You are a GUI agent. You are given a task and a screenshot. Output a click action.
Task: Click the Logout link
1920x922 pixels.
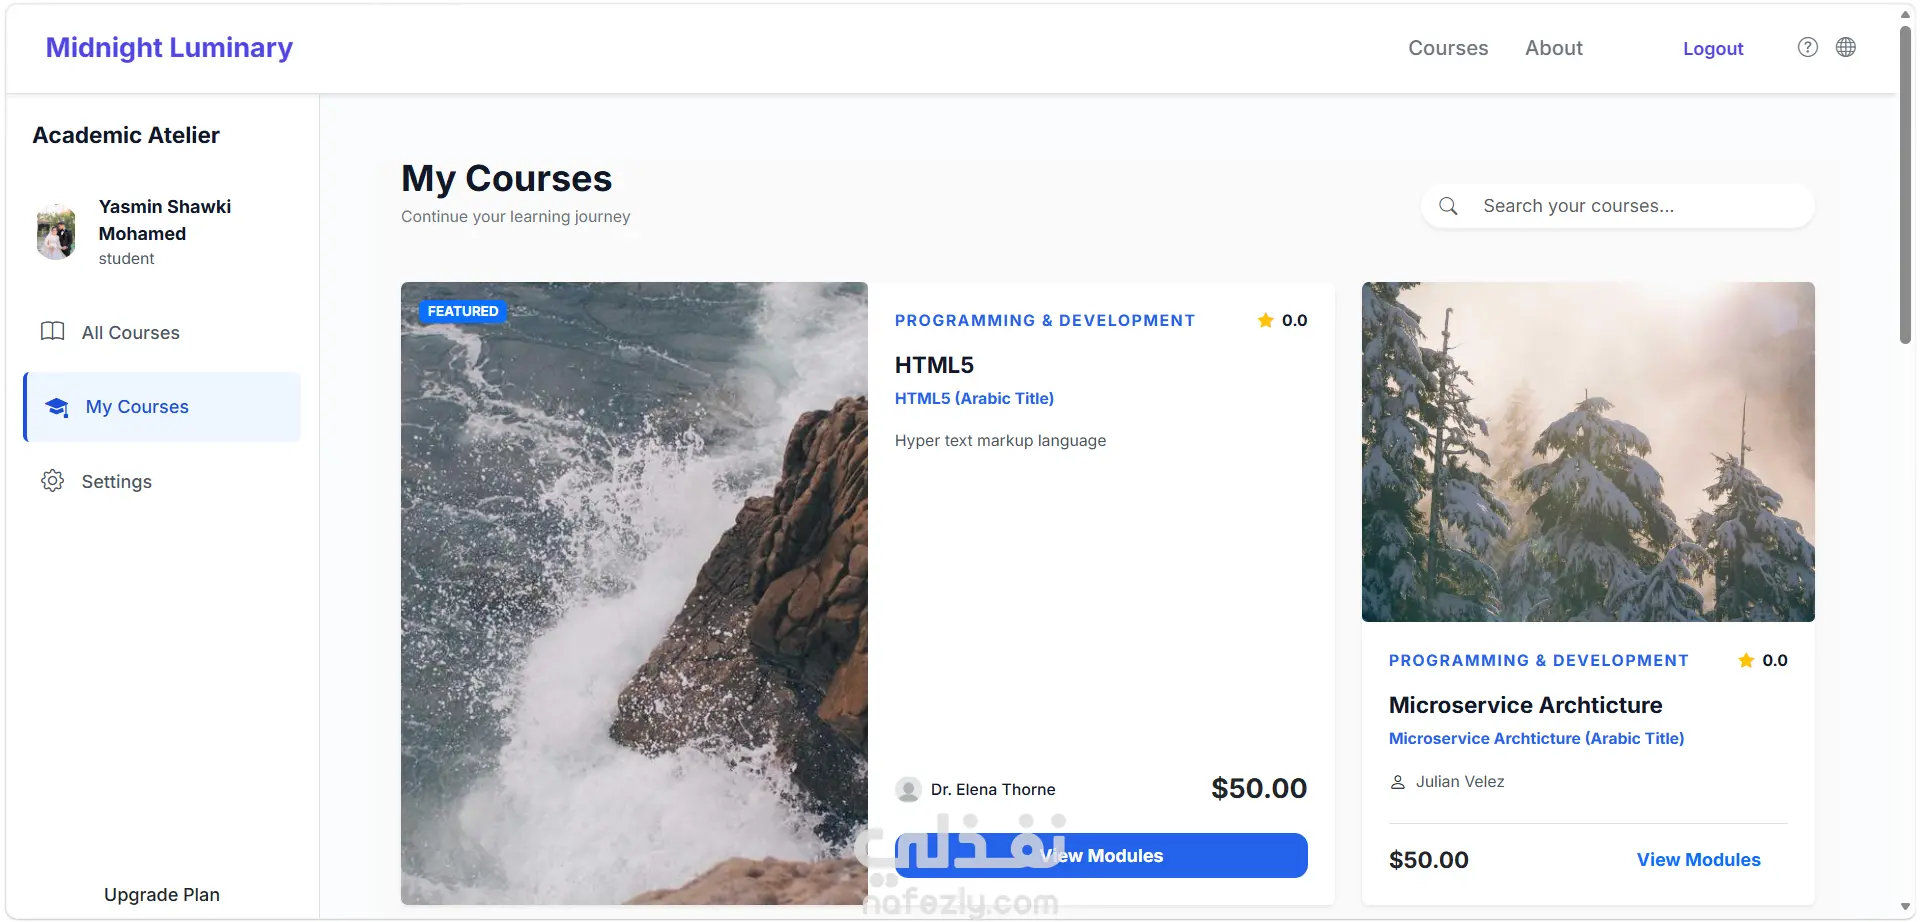[1713, 48]
